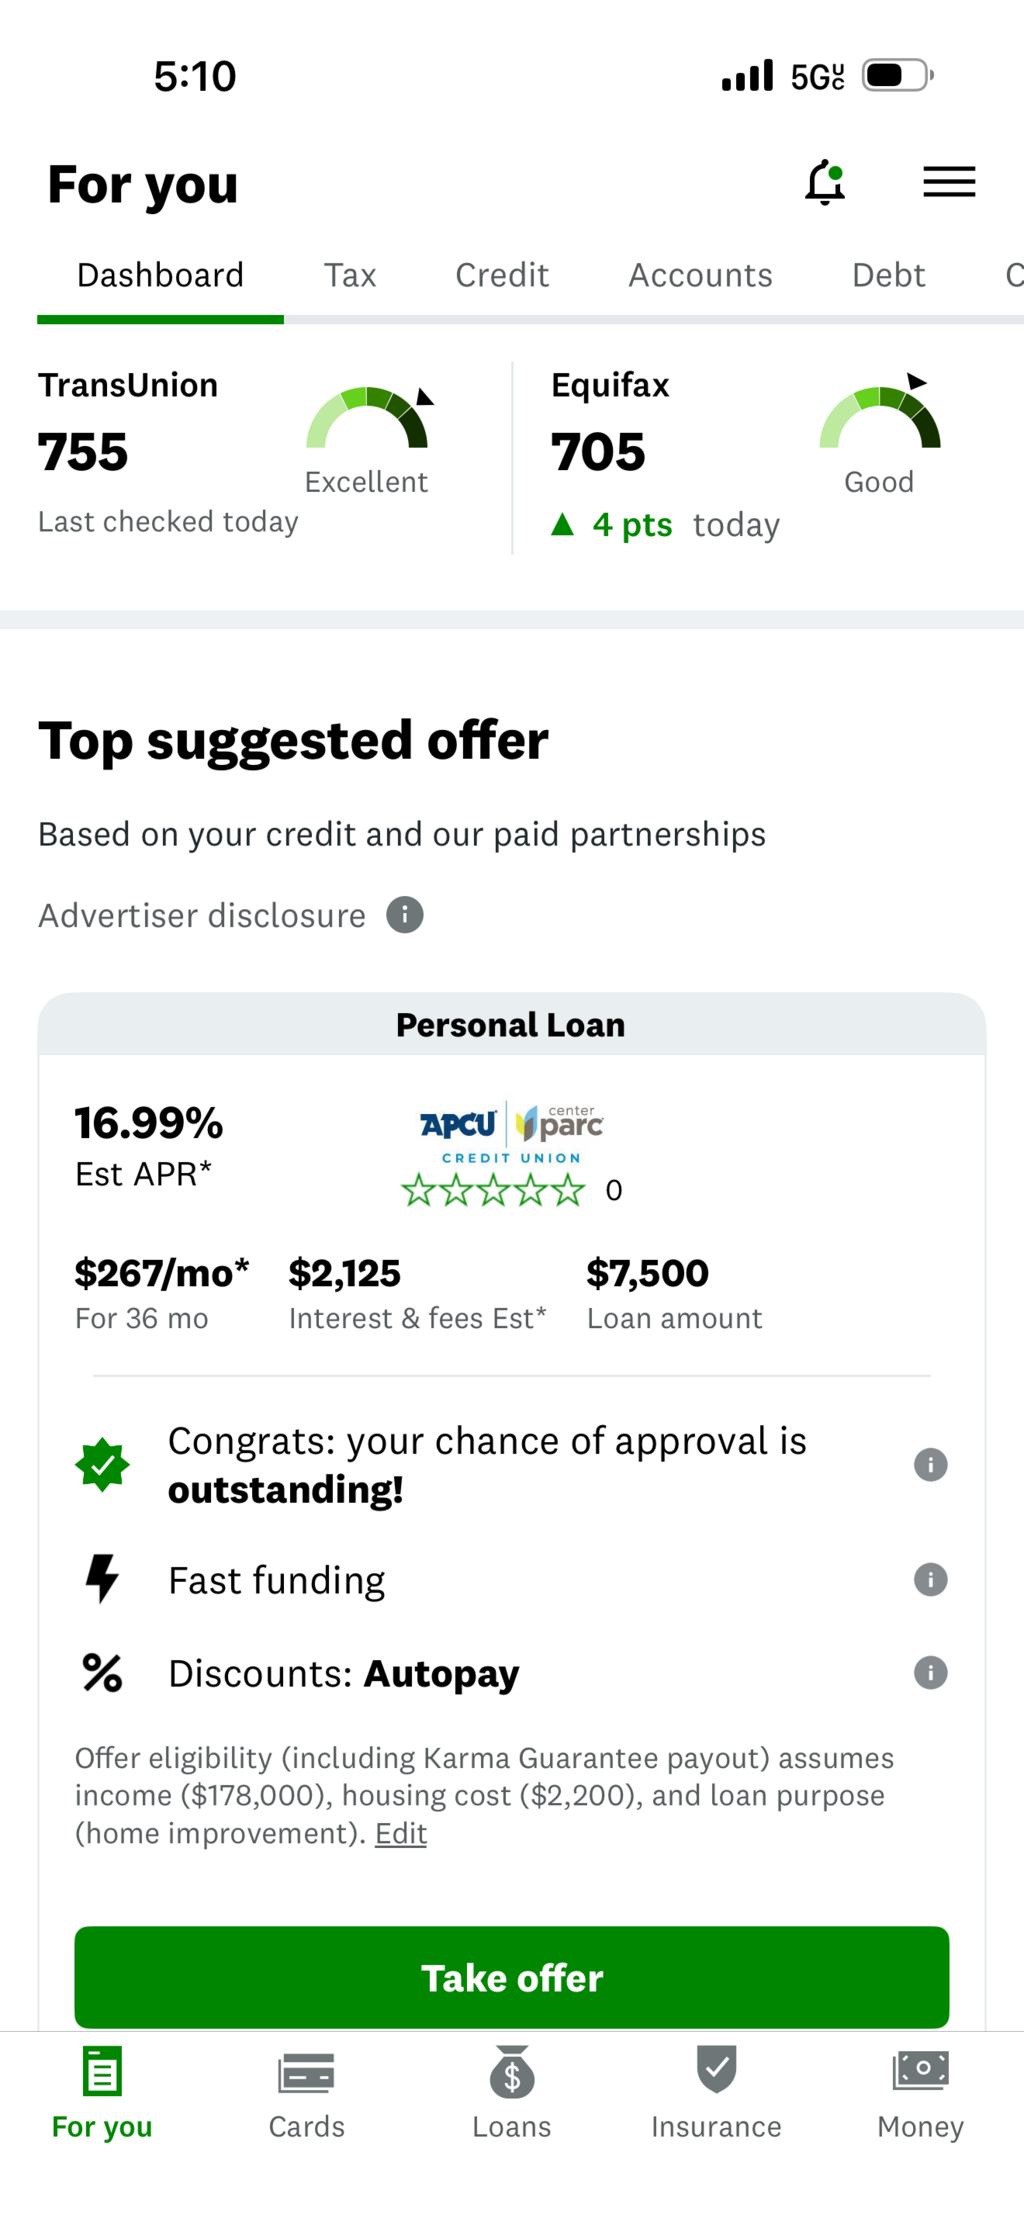Open the Accounts tab

(700, 275)
